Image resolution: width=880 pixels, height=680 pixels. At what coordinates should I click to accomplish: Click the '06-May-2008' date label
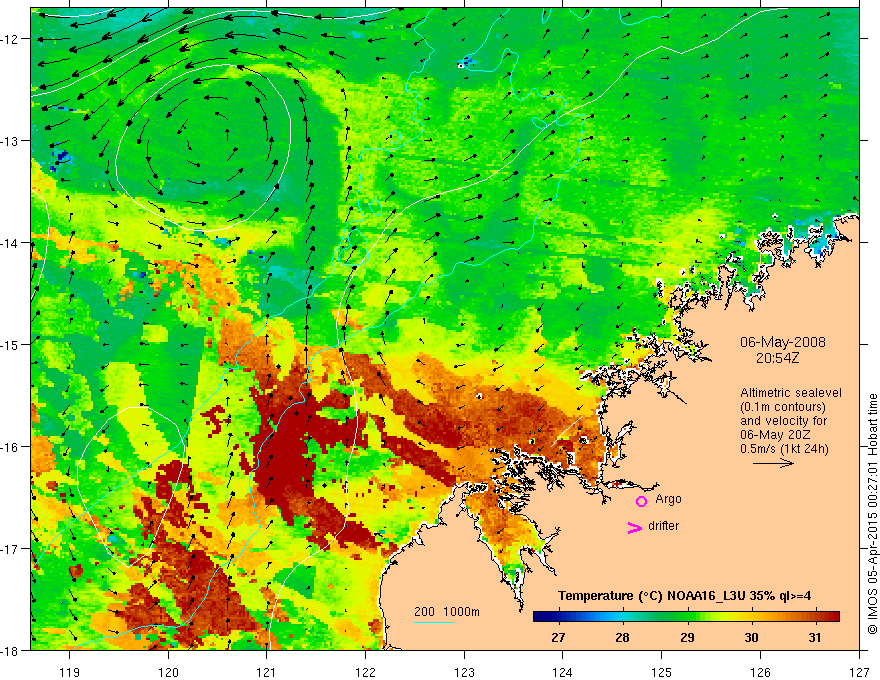click(x=783, y=342)
